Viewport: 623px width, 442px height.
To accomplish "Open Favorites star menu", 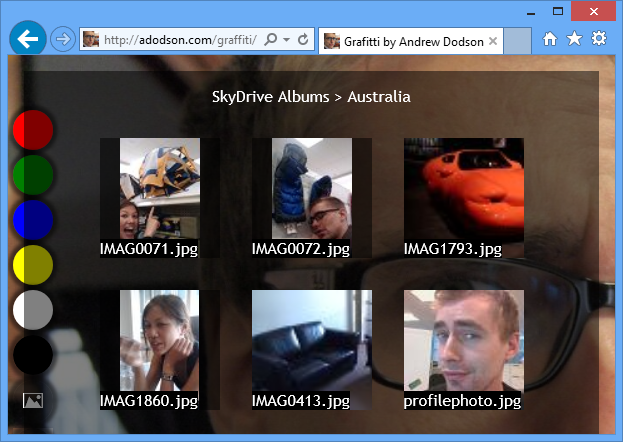I will pos(574,39).
